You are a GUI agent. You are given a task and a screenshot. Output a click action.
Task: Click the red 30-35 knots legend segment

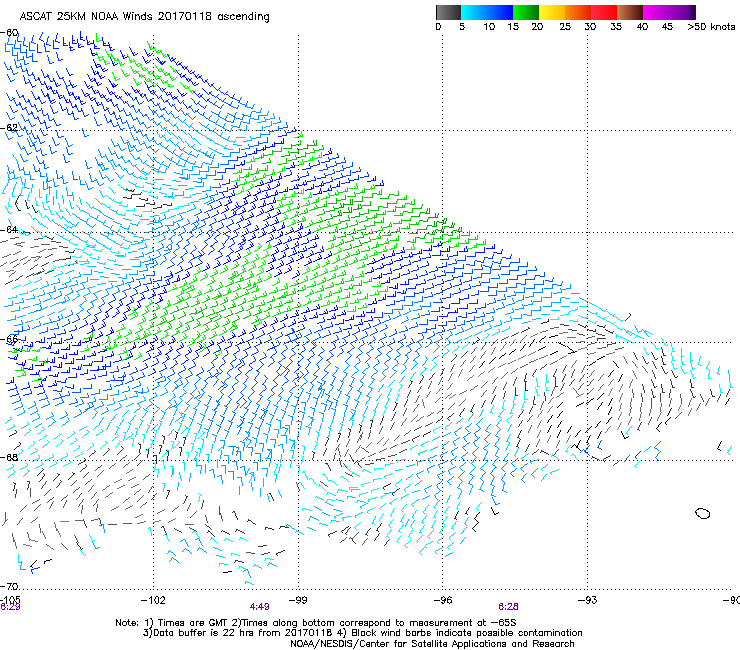coord(604,12)
